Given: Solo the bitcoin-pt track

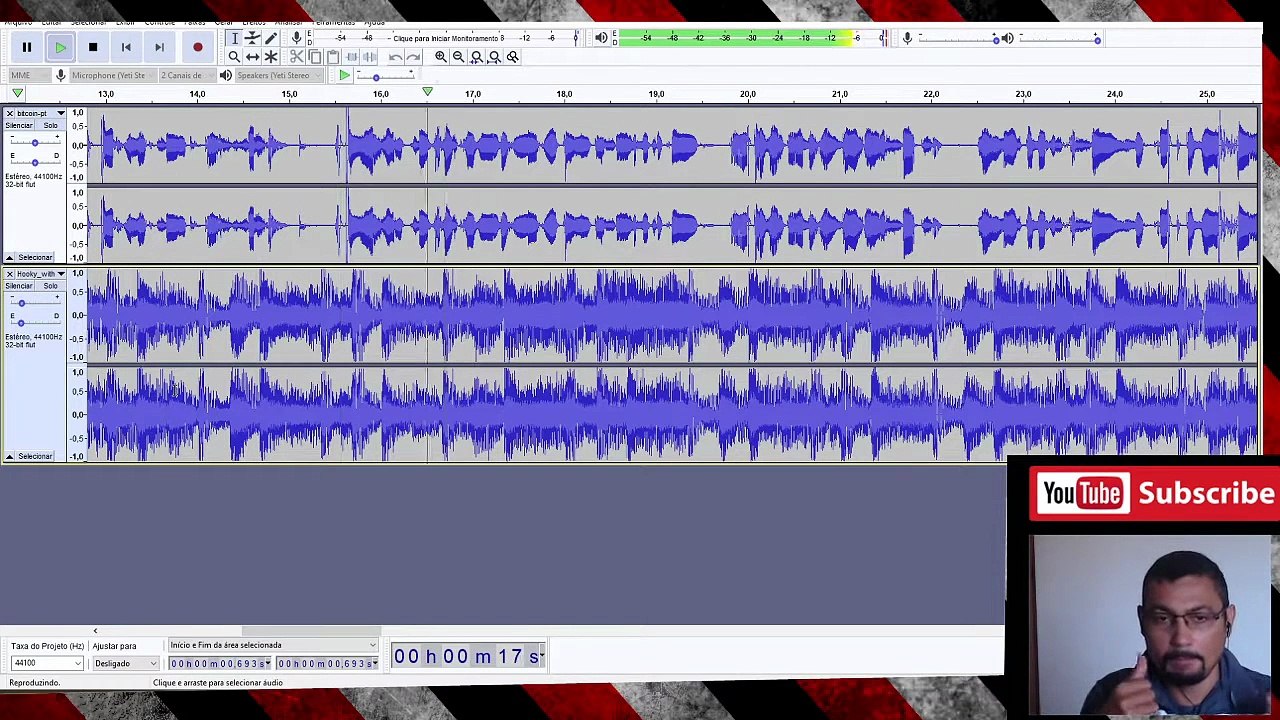Looking at the screenshot, I should tap(50, 126).
